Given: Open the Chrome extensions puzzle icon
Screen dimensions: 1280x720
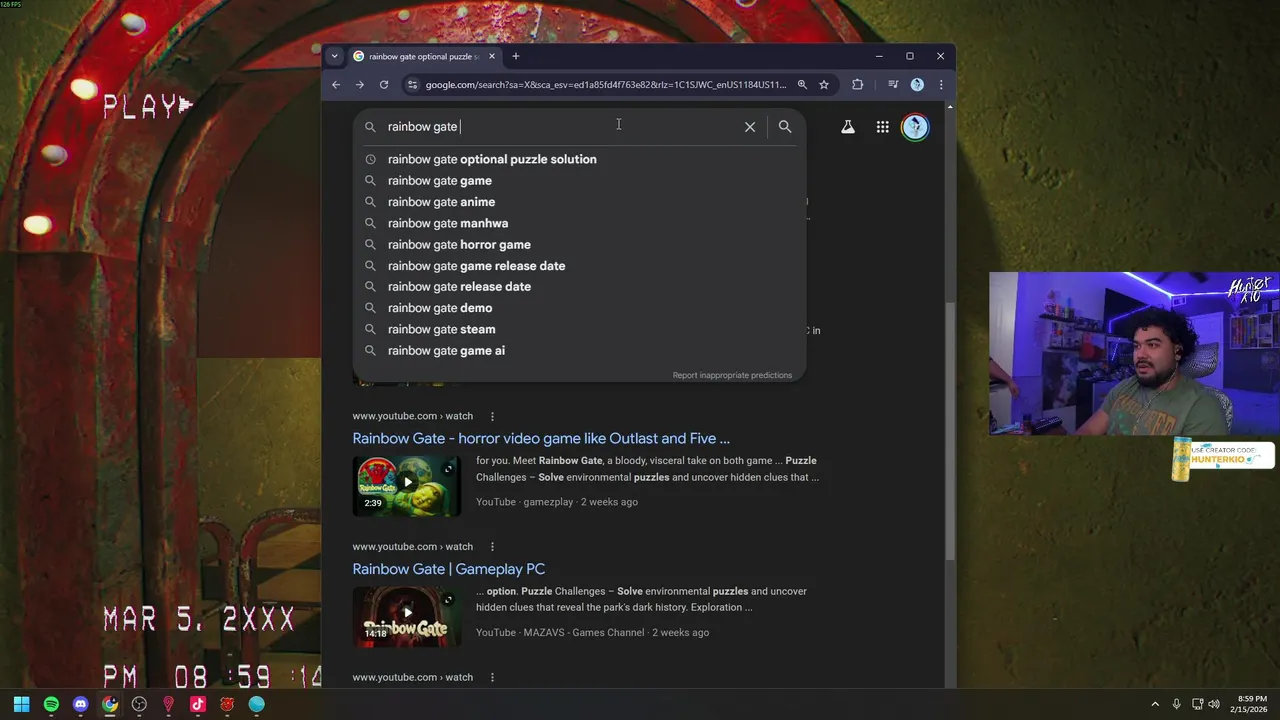Looking at the screenshot, I should (x=857, y=85).
